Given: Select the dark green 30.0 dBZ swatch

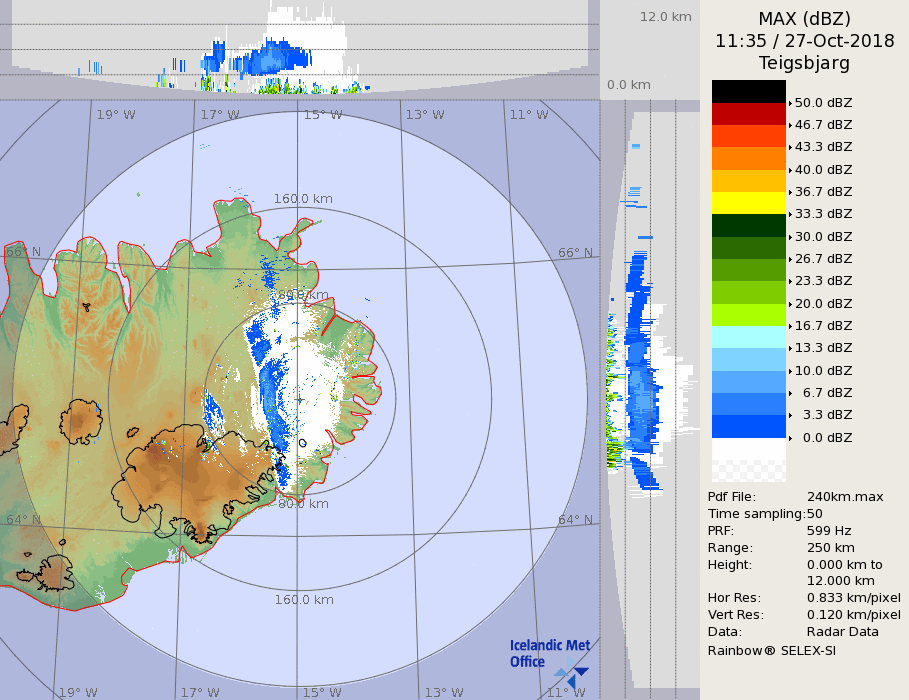Looking at the screenshot, I should pyautogui.click(x=748, y=225).
